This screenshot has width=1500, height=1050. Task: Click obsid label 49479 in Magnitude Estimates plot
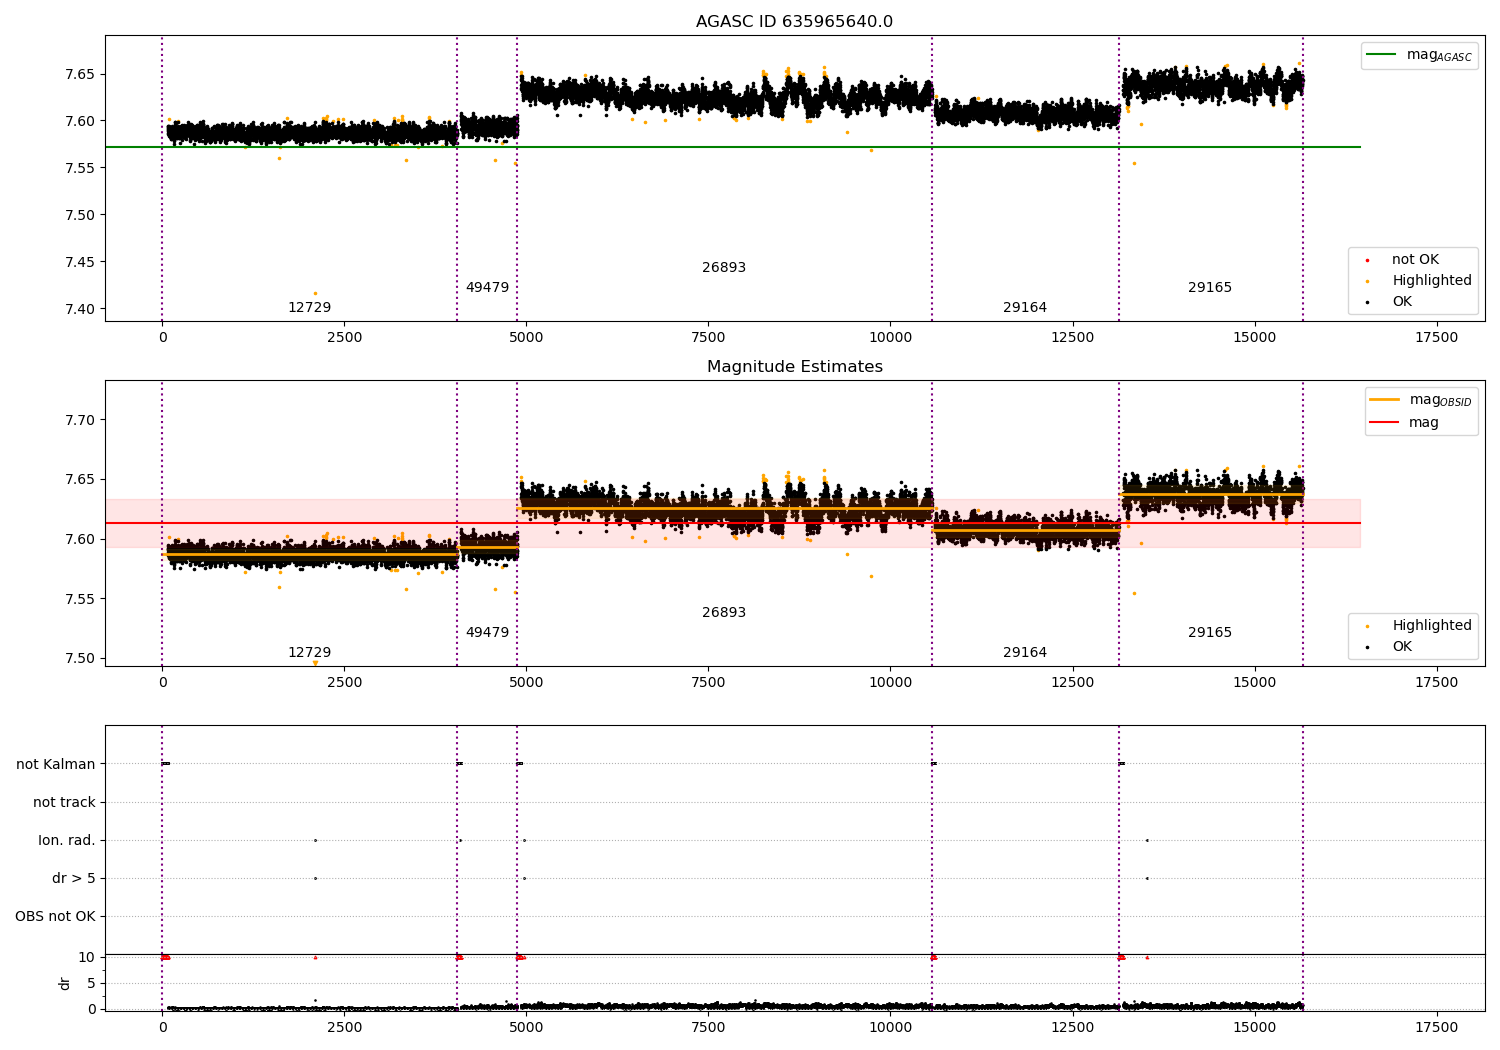tap(487, 633)
